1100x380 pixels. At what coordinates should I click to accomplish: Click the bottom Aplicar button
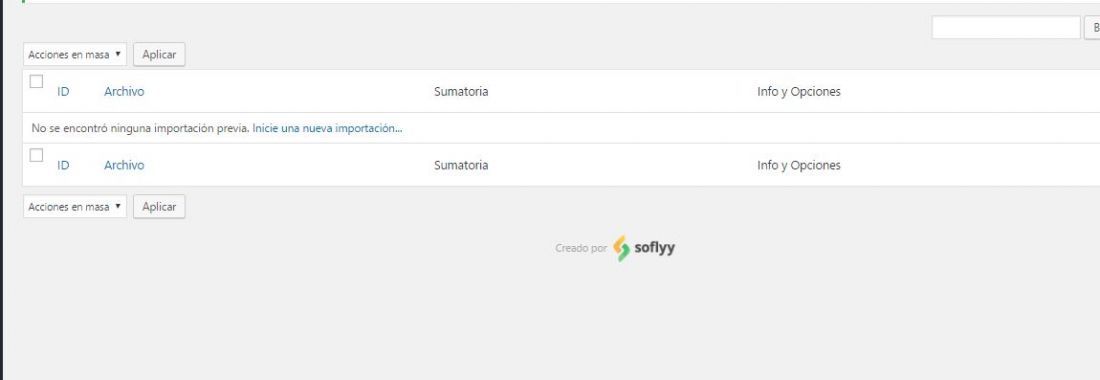159,207
